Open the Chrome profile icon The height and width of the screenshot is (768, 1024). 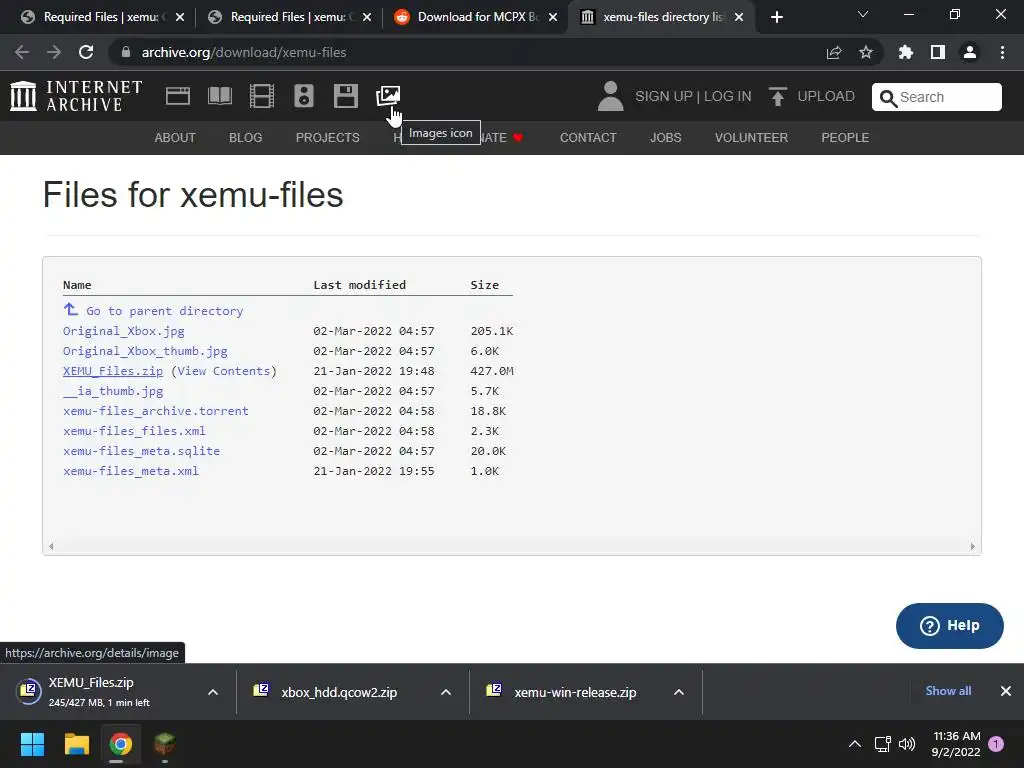tap(970, 52)
